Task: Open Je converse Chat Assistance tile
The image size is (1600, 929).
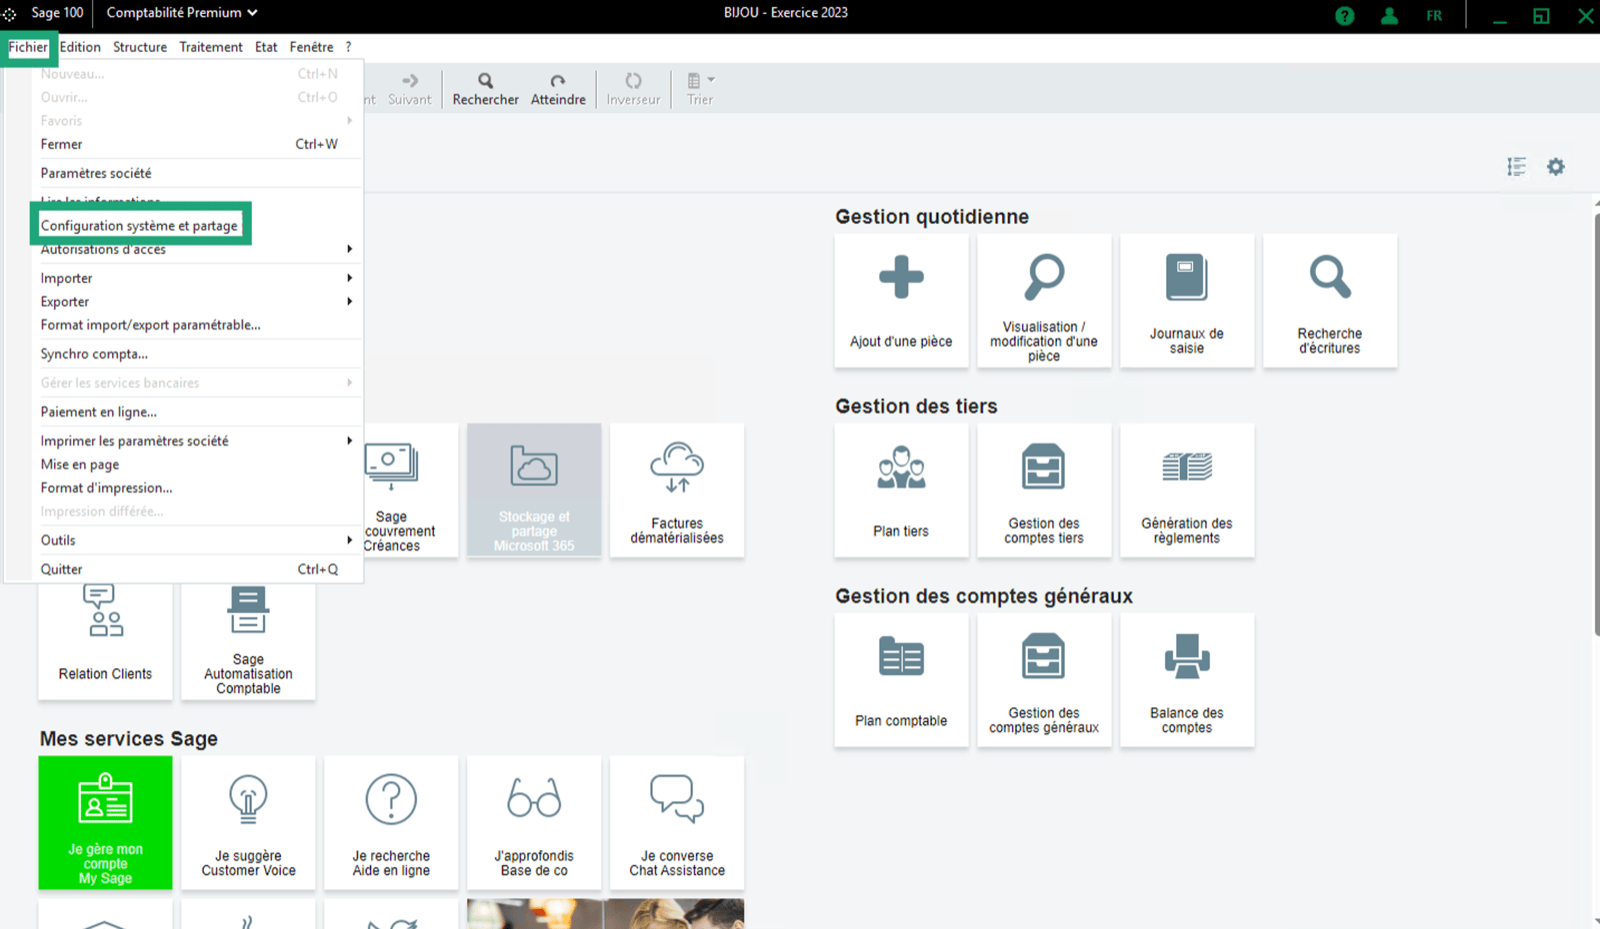Action: [x=677, y=823]
